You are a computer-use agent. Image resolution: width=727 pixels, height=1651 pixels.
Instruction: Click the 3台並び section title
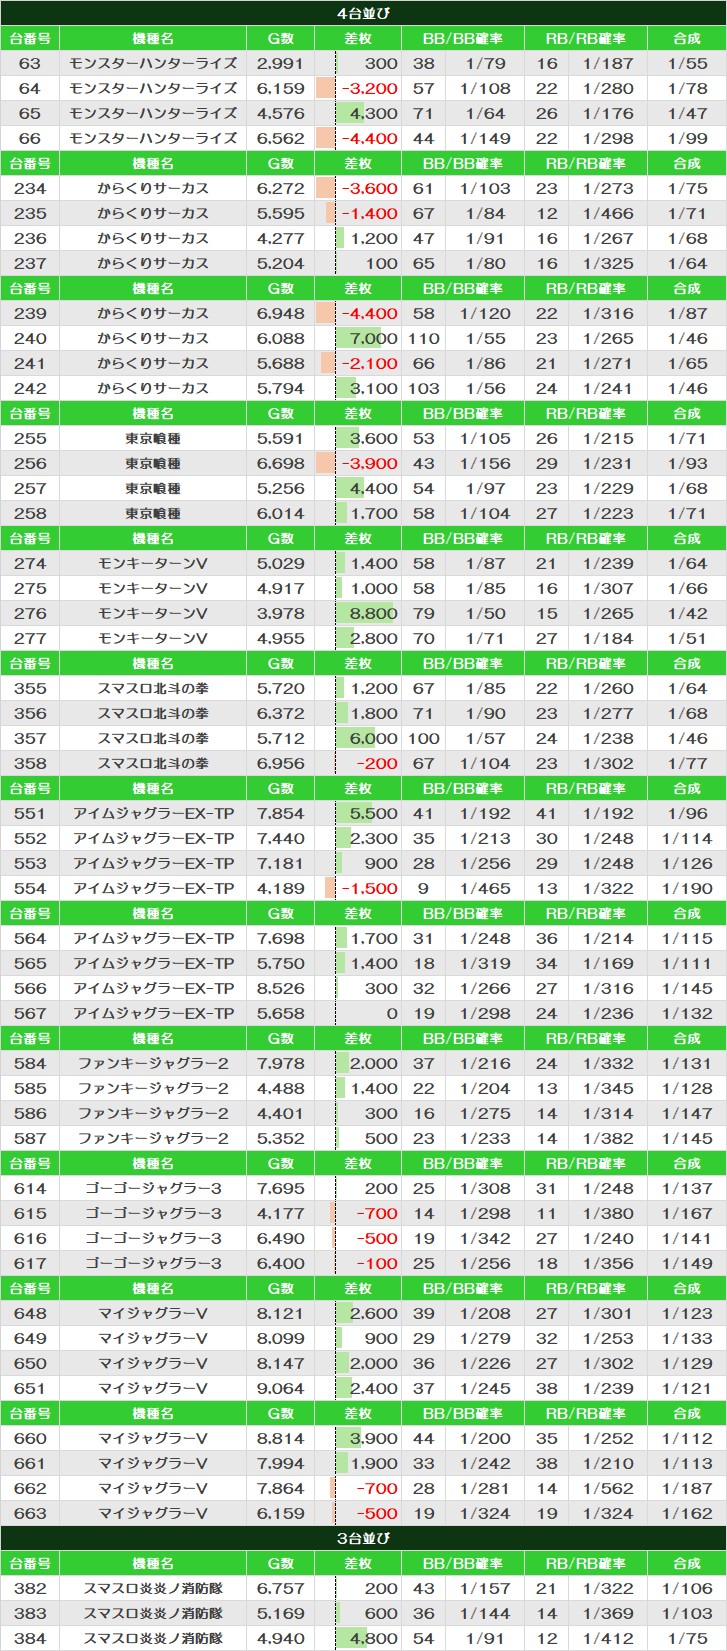pyautogui.click(x=363, y=1538)
